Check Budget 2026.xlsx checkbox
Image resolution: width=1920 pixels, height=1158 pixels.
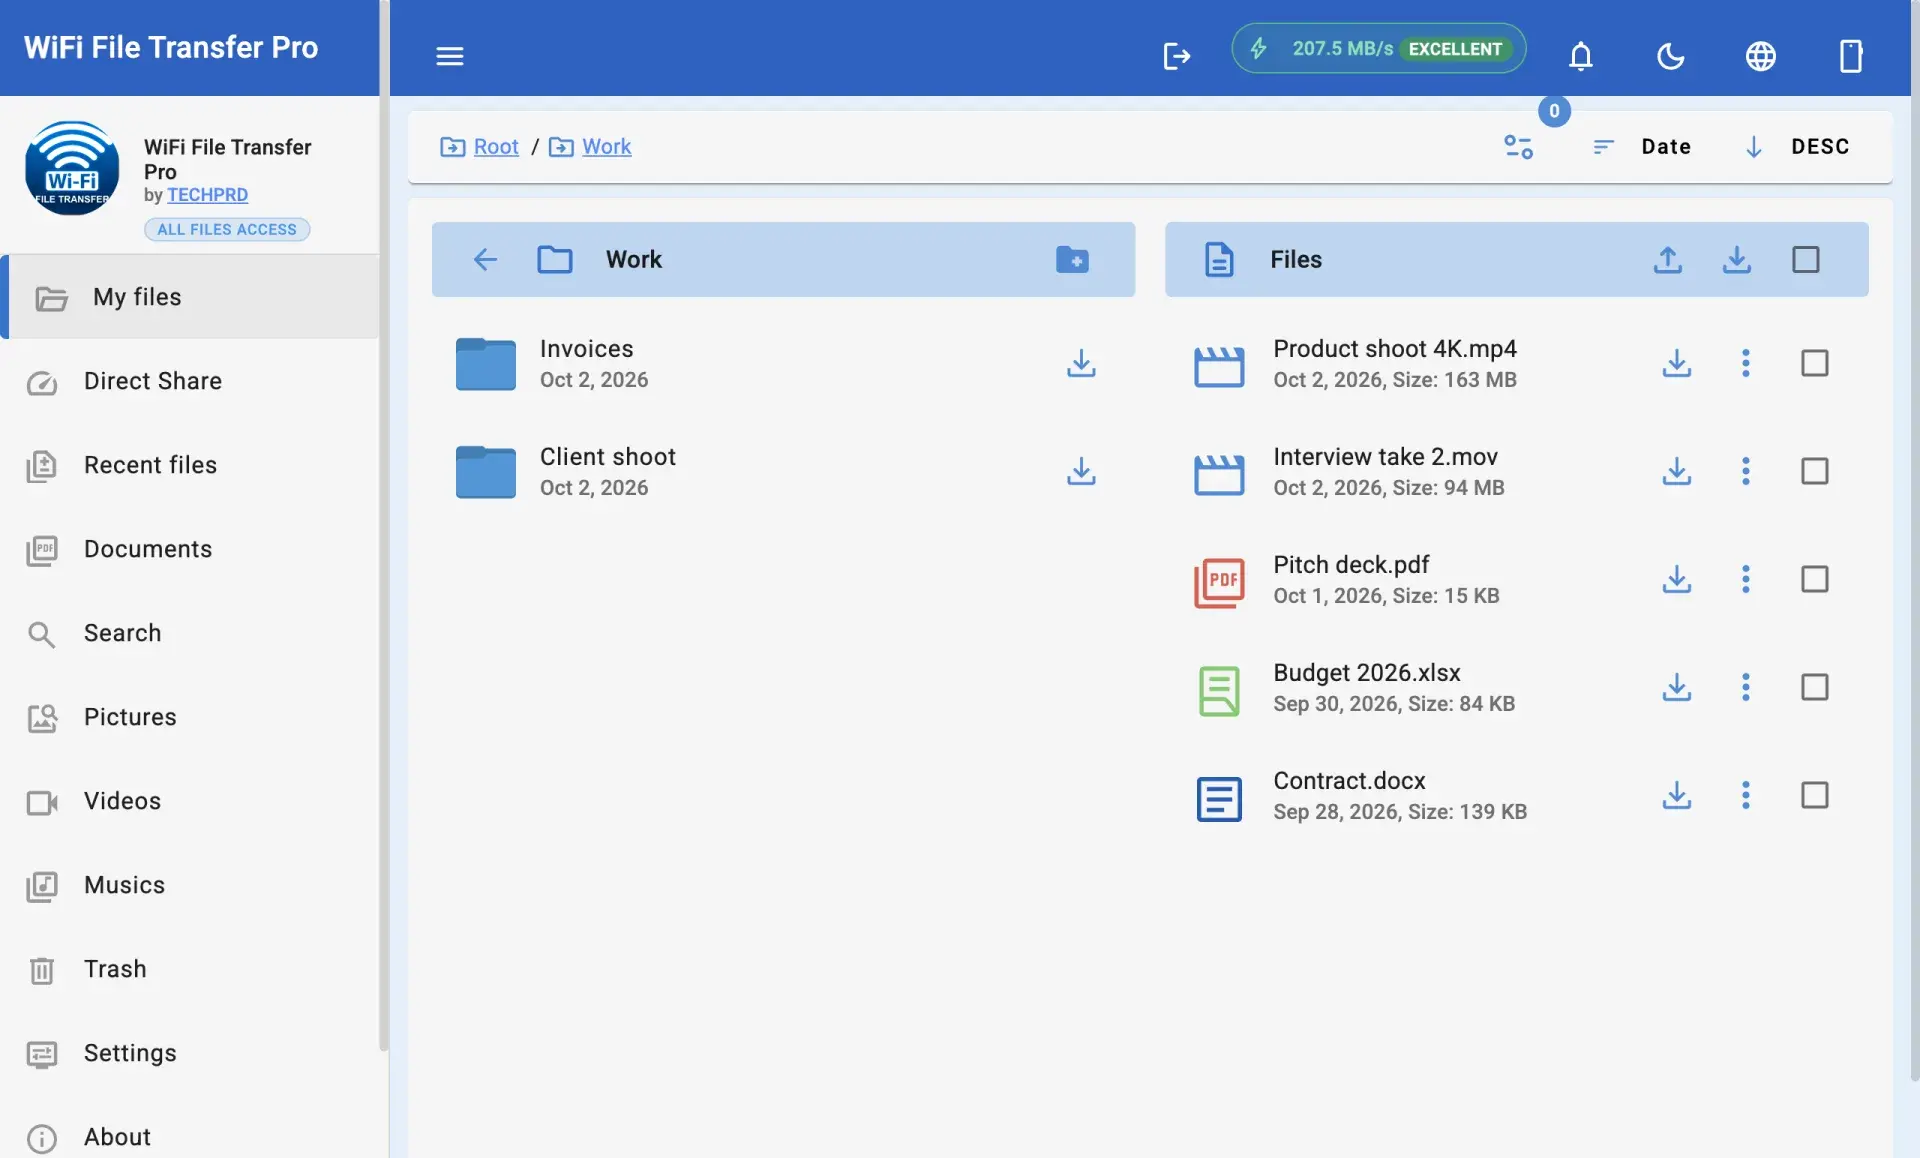tap(1814, 687)
